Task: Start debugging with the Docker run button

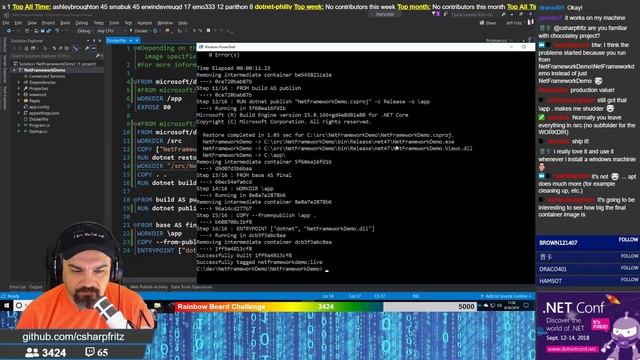Action: coord(140,31)
